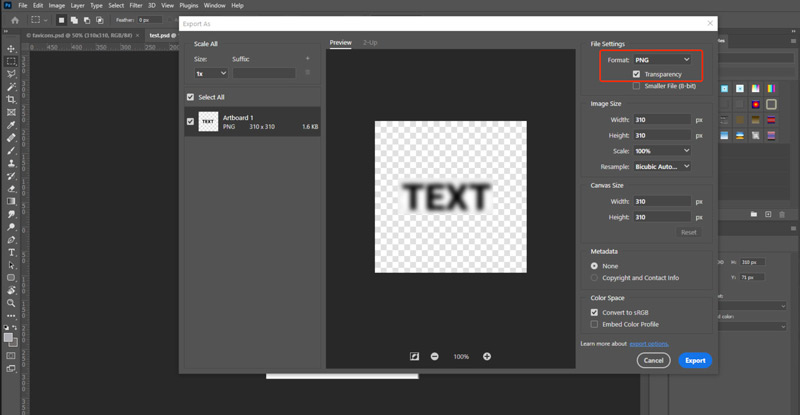Change screen mode from the toolbox

[x=11, y=369]
